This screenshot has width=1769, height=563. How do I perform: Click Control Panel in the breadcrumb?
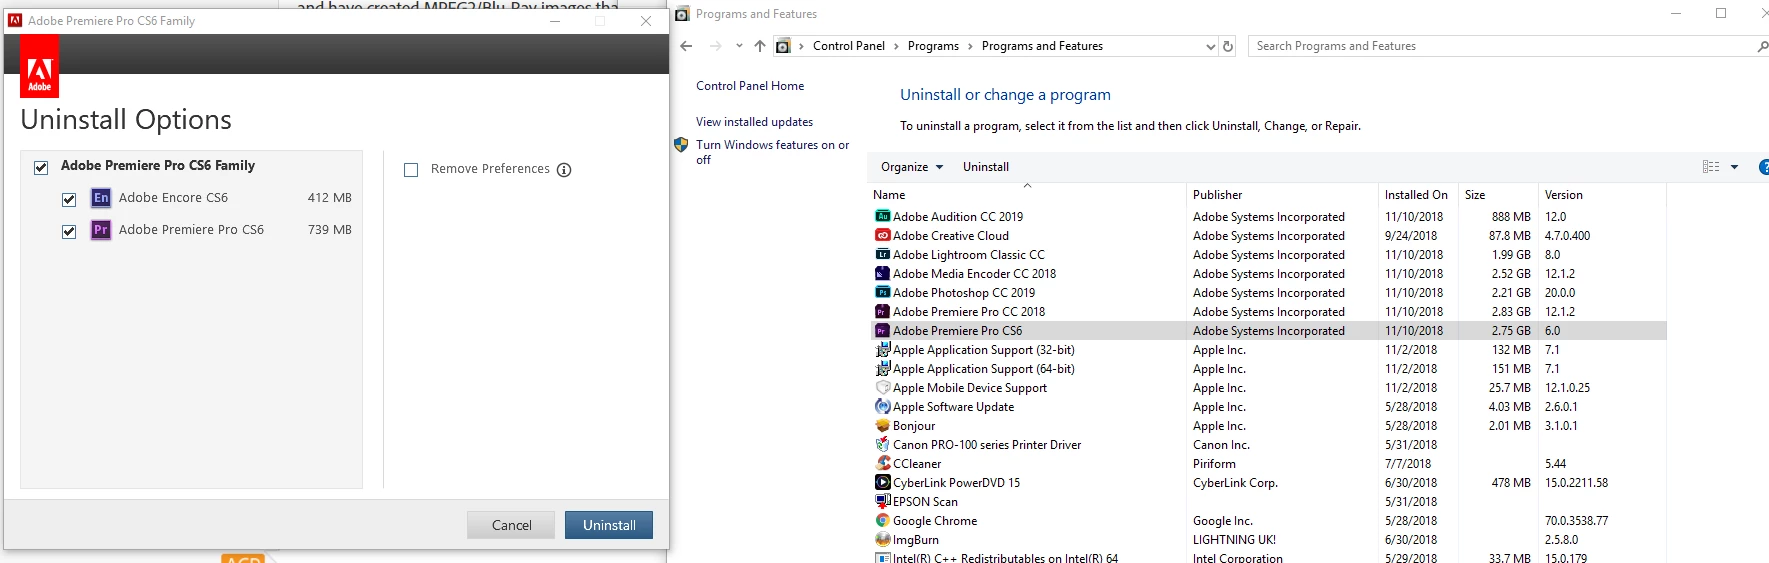point(848,46)
